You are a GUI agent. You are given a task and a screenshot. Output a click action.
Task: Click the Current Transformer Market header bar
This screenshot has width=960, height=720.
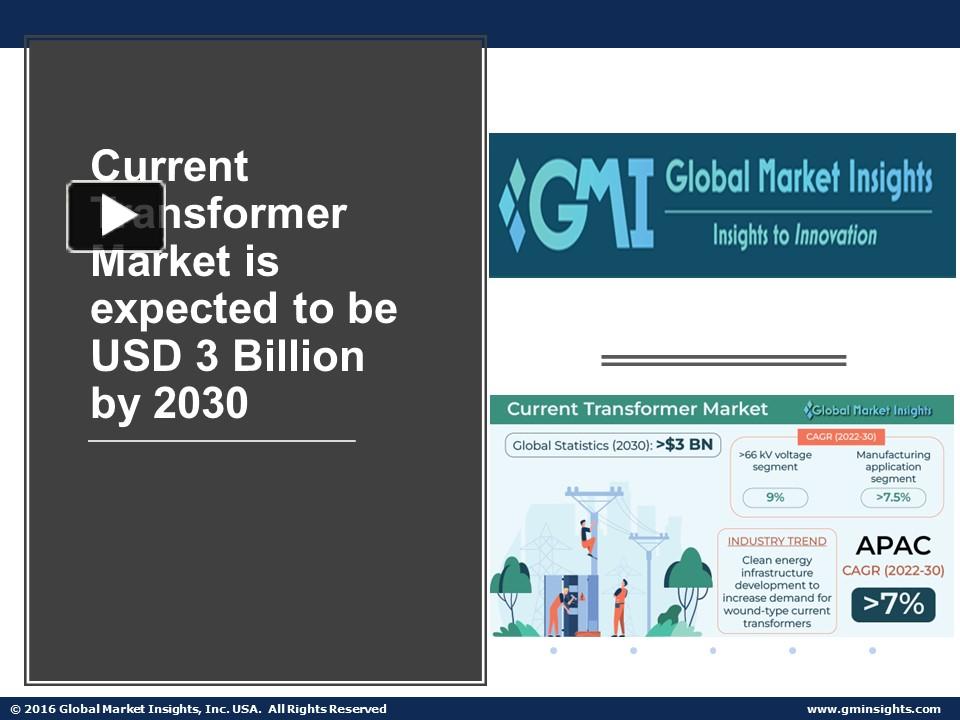637,409
